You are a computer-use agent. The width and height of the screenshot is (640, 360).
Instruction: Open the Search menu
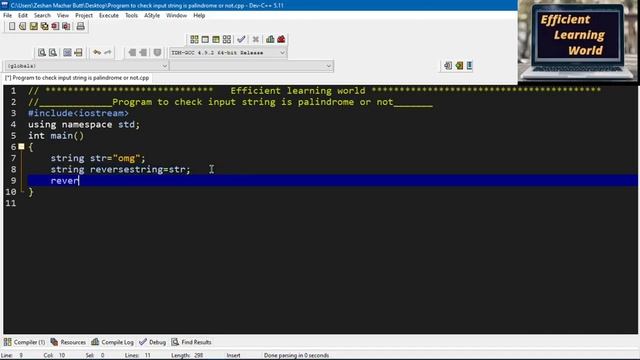(42, 16)
